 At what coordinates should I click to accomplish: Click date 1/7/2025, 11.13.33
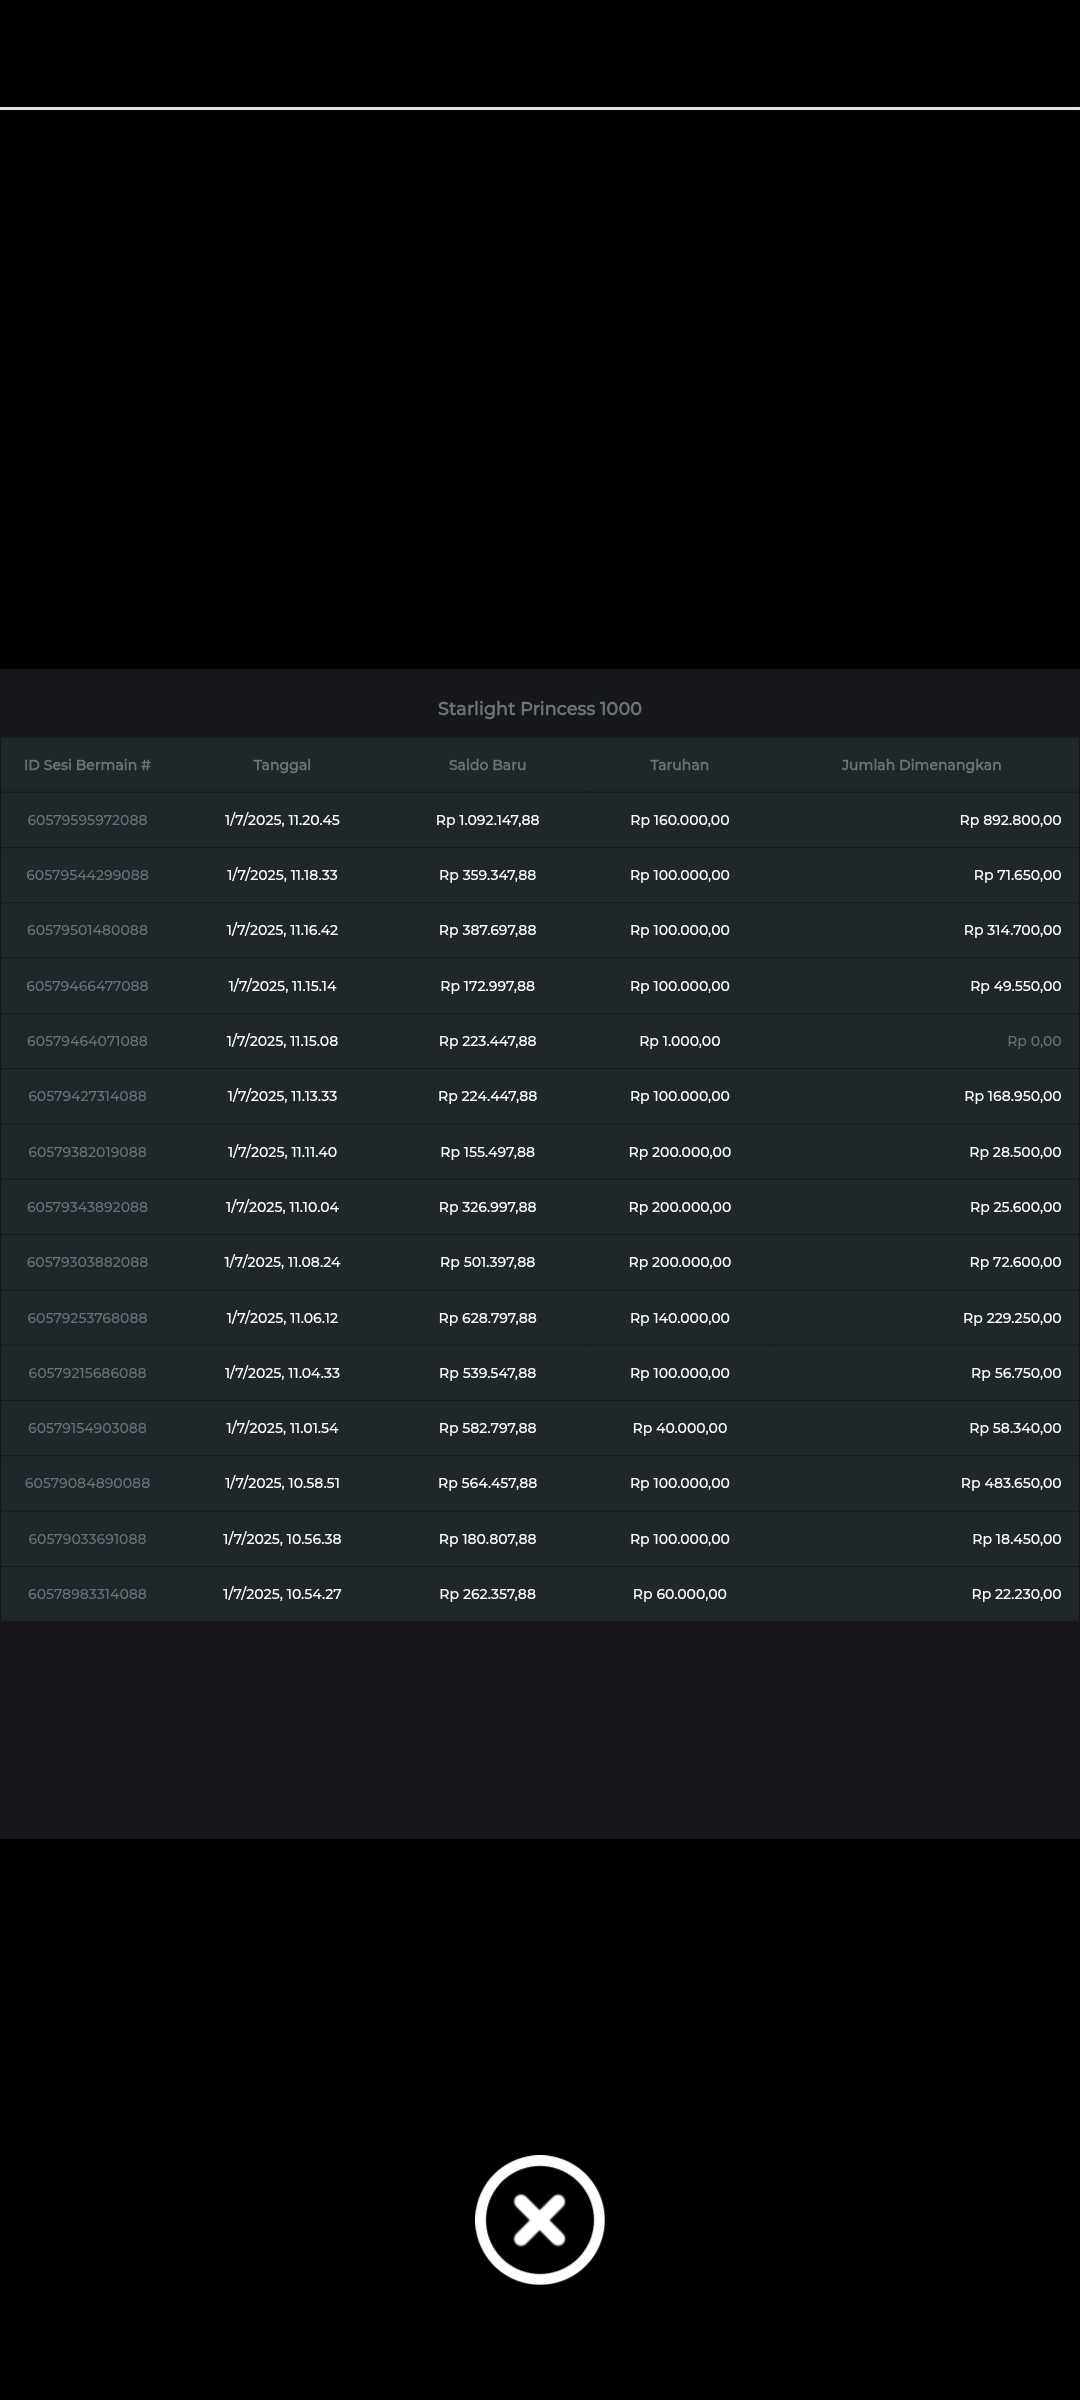pos(282,1096)
